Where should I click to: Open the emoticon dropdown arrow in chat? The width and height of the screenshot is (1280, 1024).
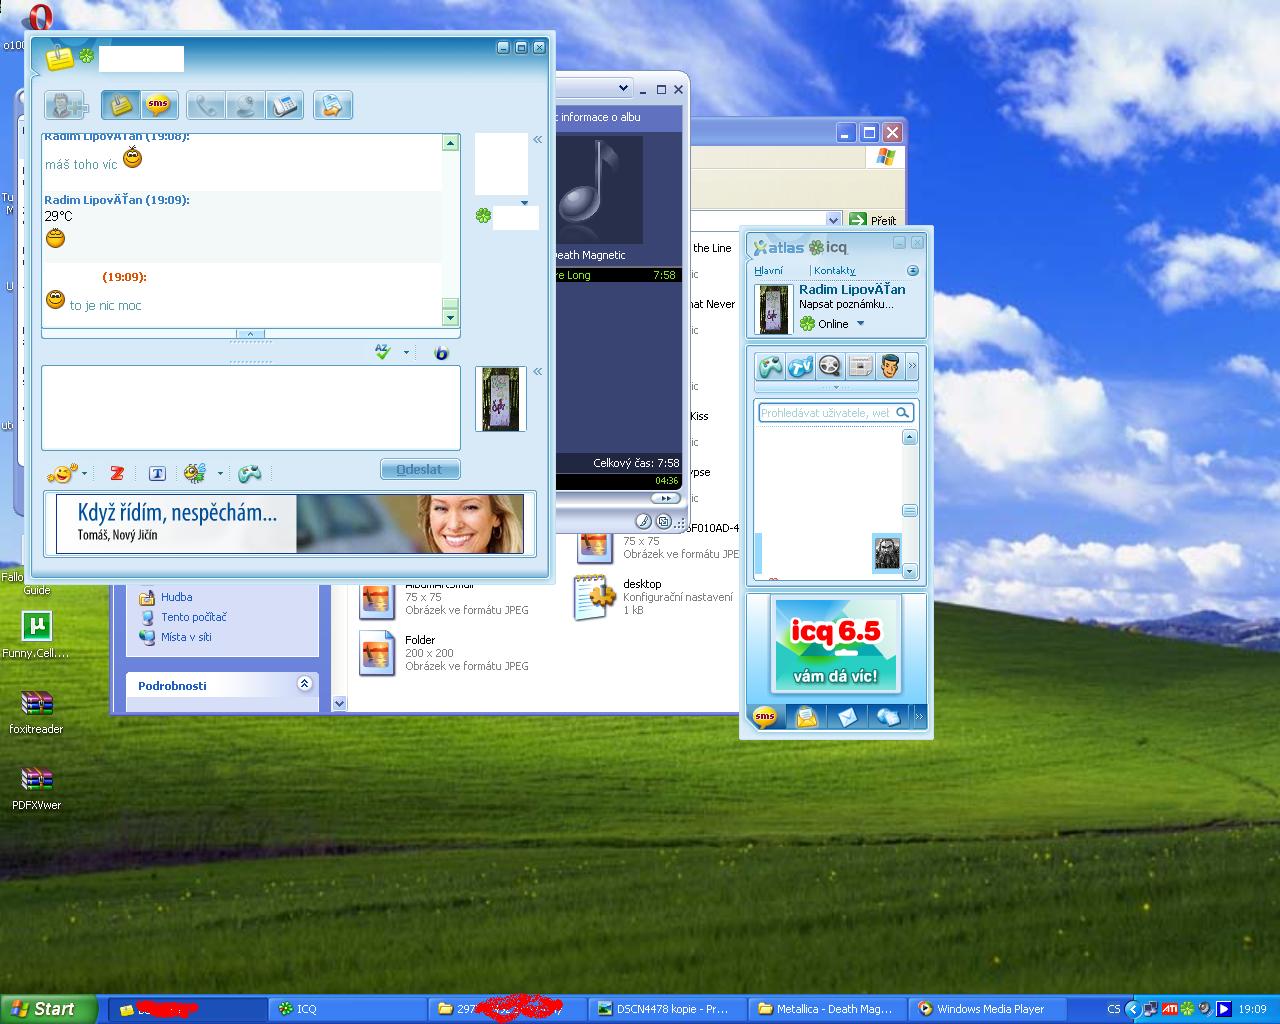click(x=84, y=474)
